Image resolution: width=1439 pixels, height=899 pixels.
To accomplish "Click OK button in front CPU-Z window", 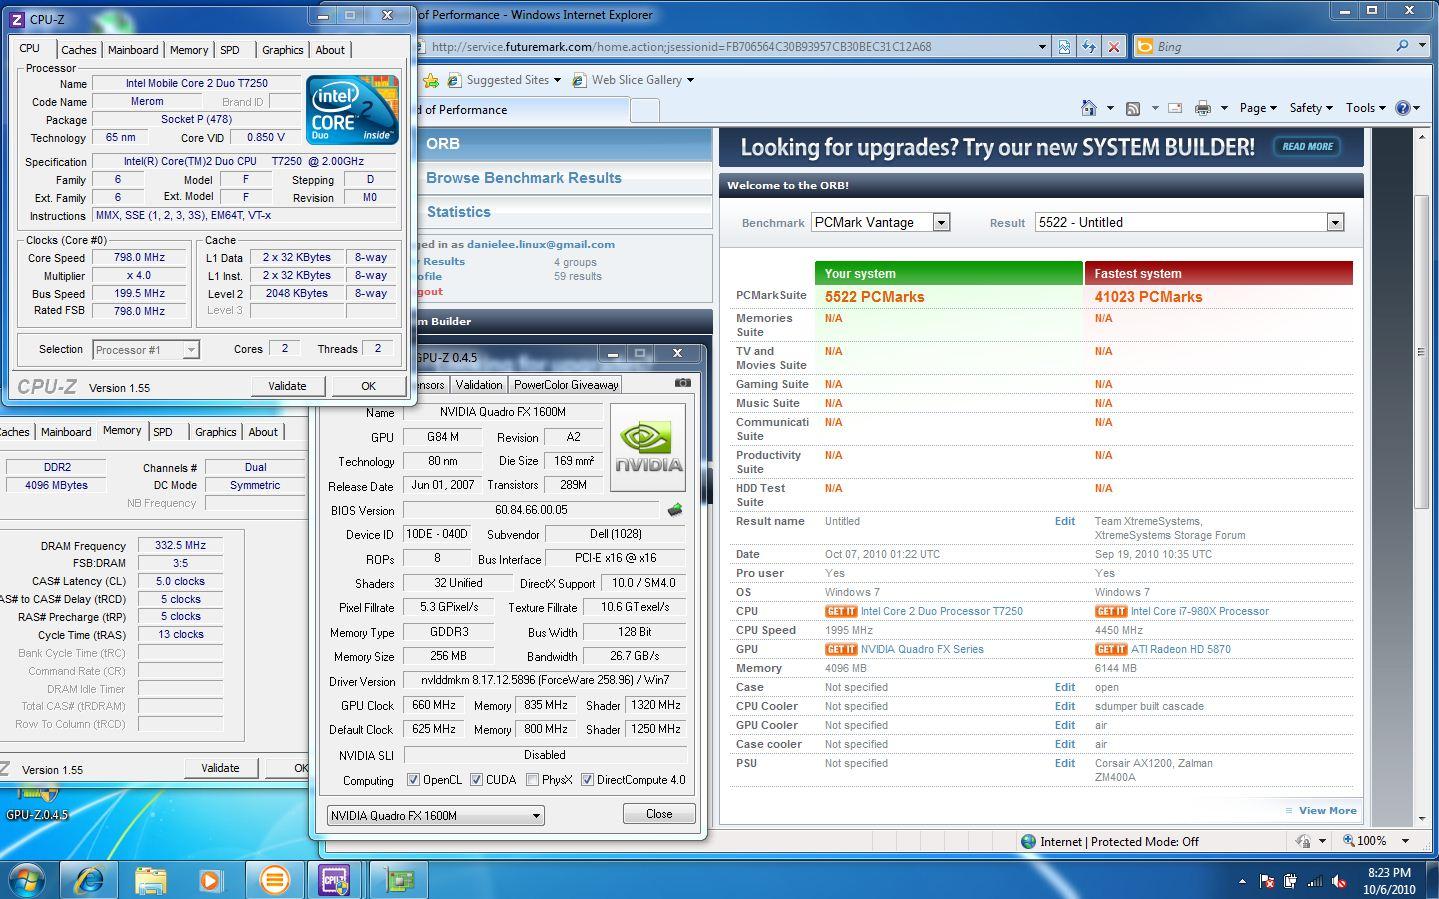I will pyautogui.click(x=368, y=386).
